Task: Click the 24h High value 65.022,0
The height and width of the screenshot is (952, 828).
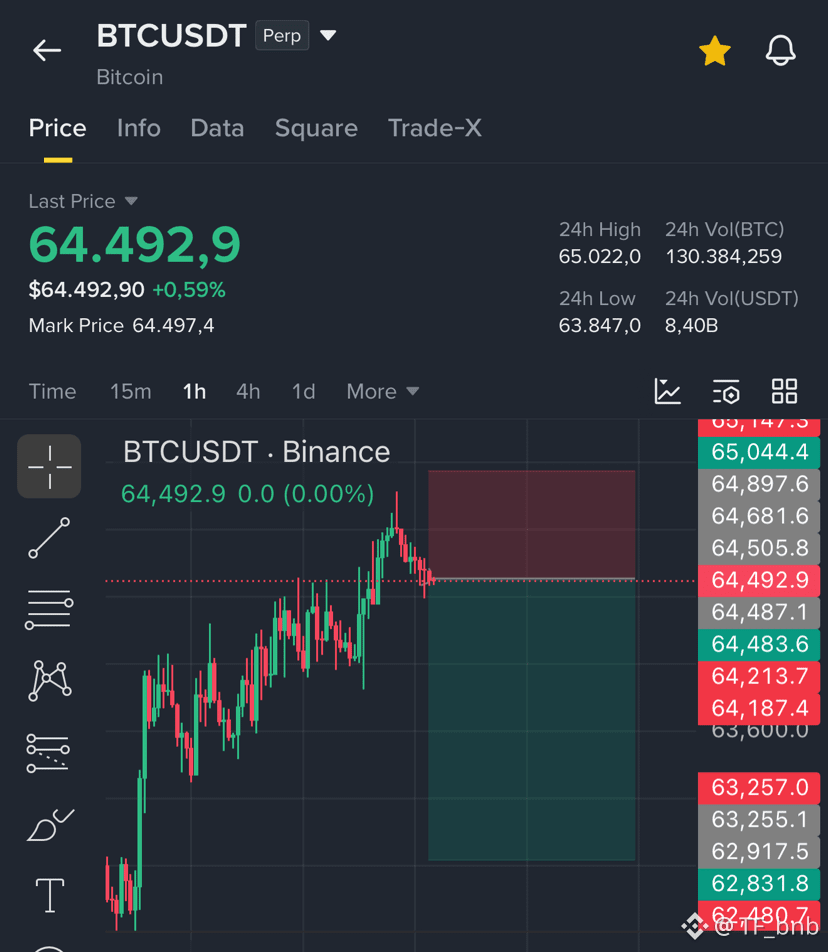Action: [600, 256]
